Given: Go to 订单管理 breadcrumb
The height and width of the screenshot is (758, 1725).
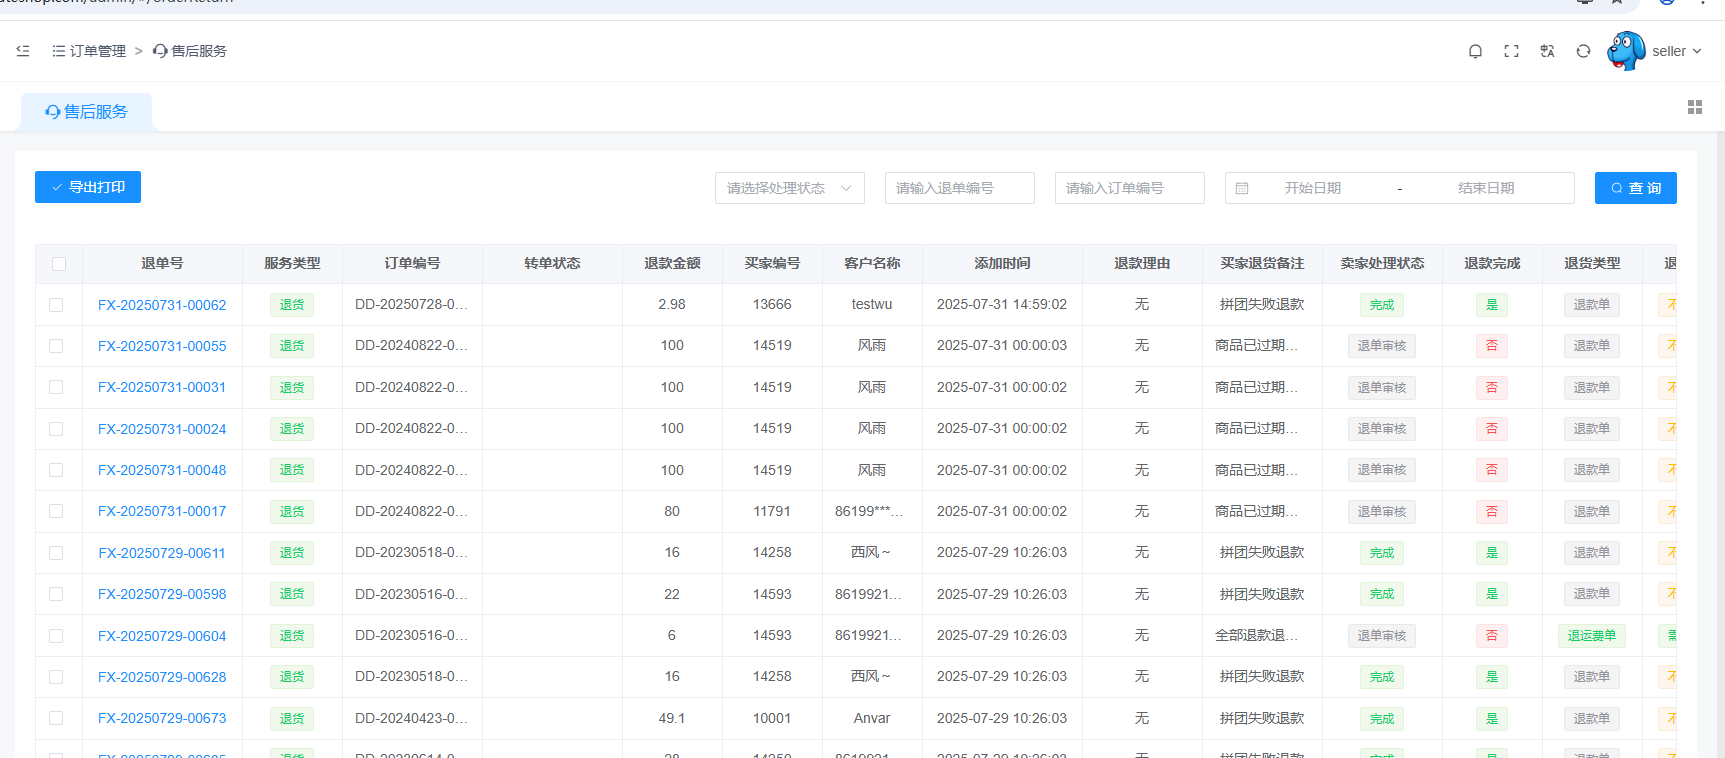Looking at the screenshot, I should [97, 51].
